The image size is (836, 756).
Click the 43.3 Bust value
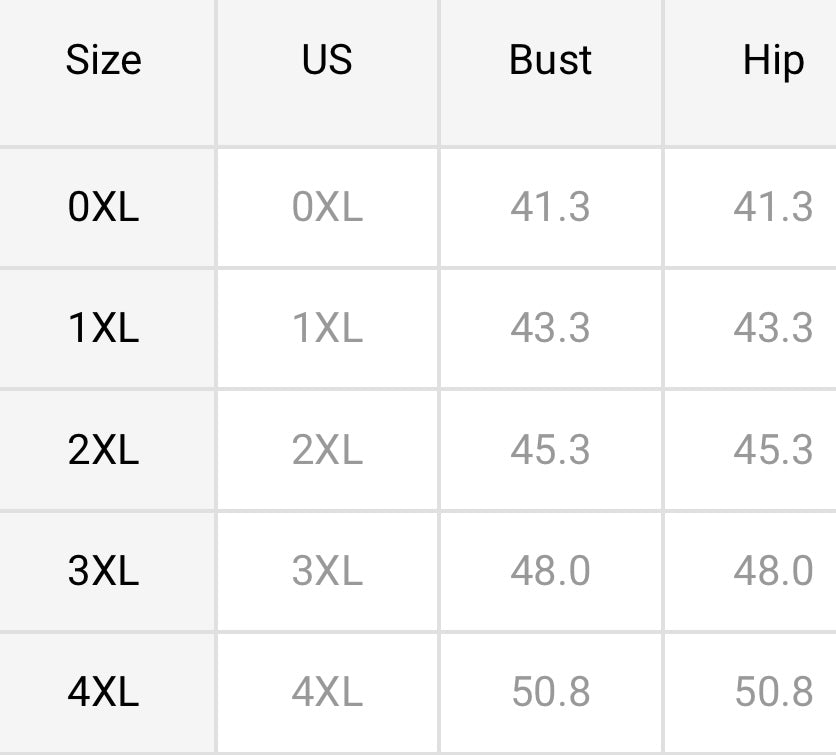click(x=550, y=329)
